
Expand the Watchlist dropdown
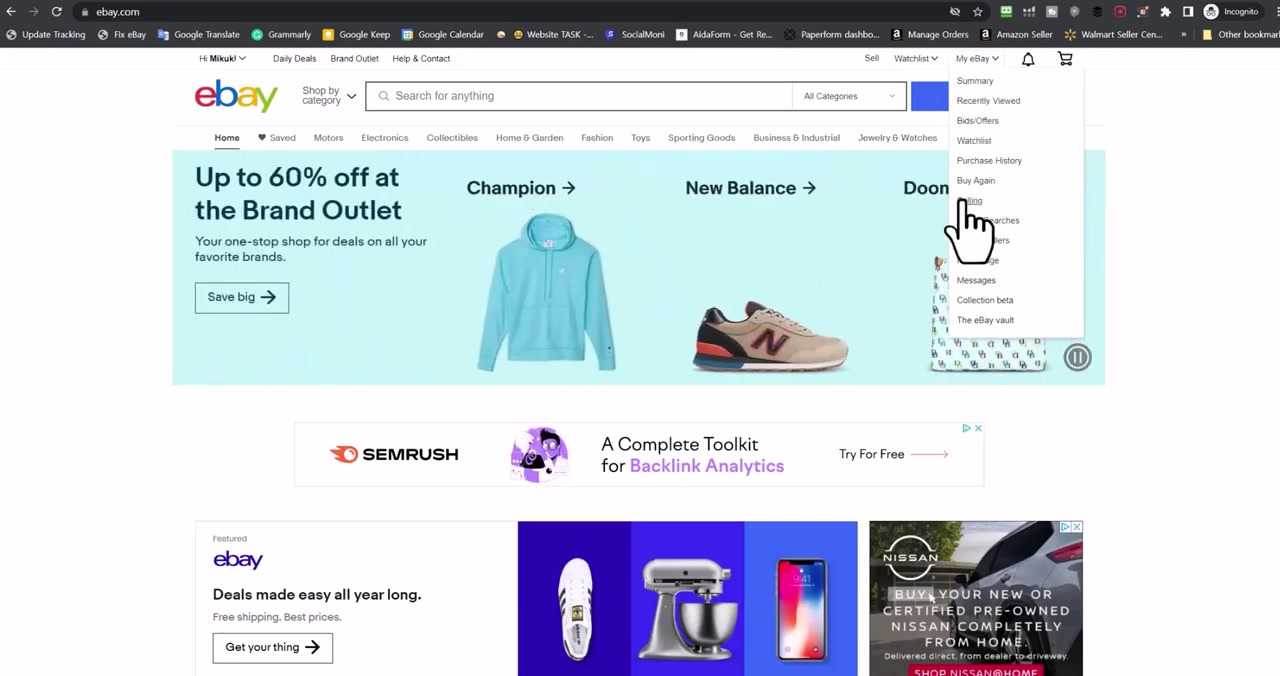point(916,59)
